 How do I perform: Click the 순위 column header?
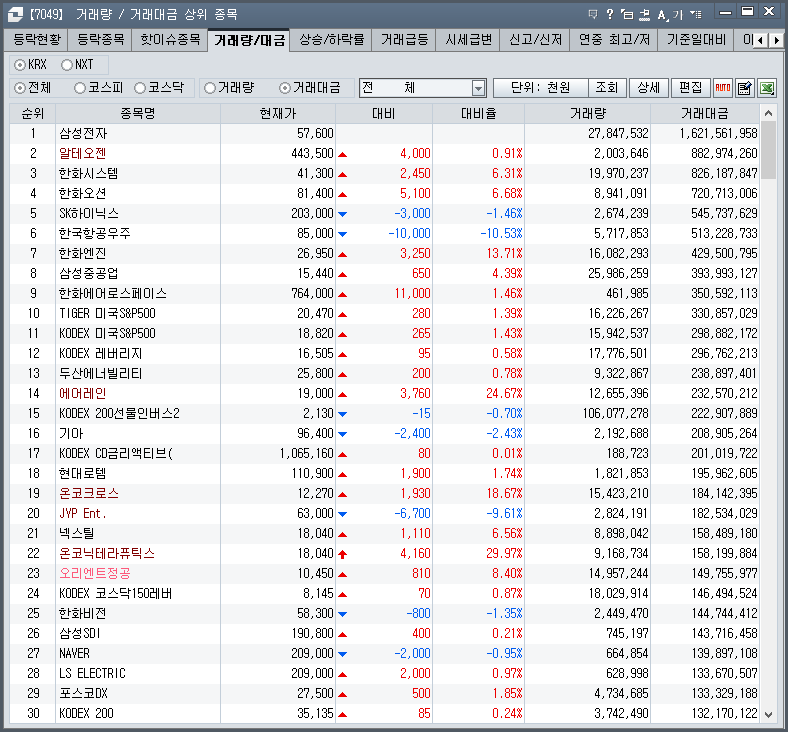pos(33,114)
